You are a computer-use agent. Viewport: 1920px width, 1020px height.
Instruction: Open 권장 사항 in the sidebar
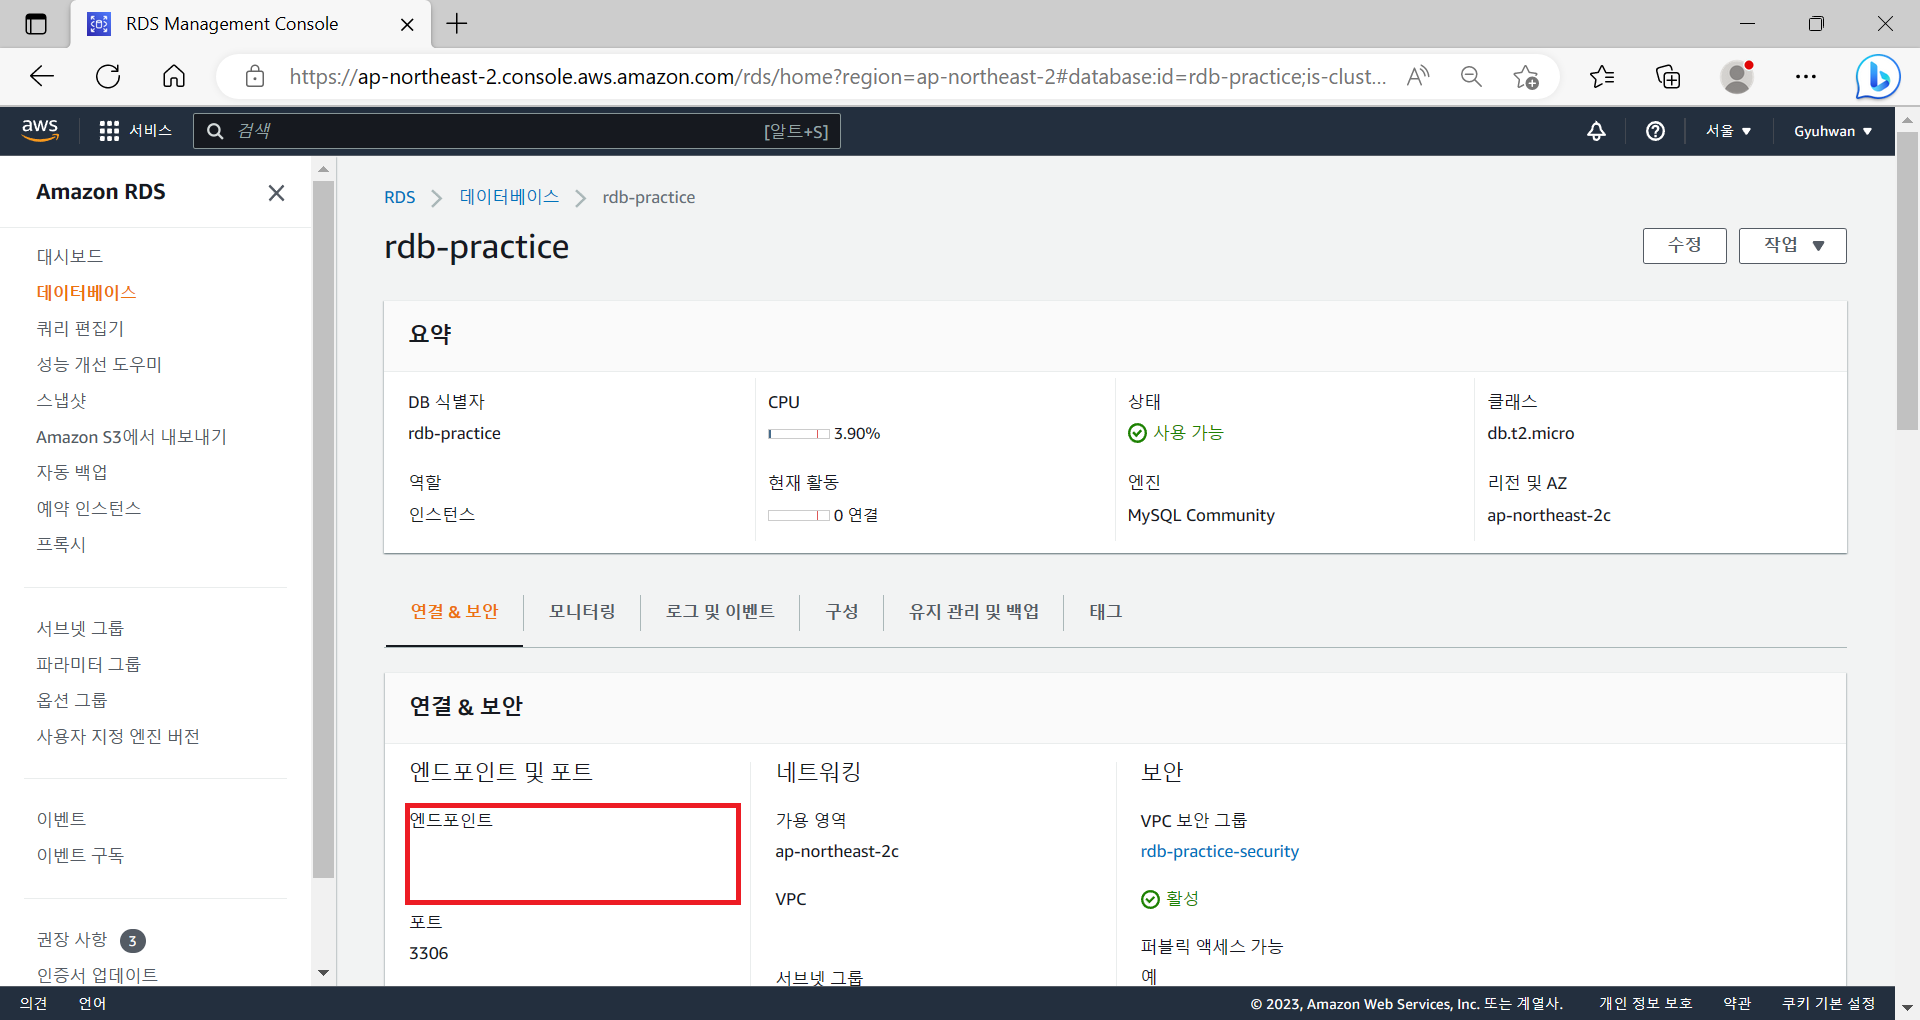click(x=72, y=939)
